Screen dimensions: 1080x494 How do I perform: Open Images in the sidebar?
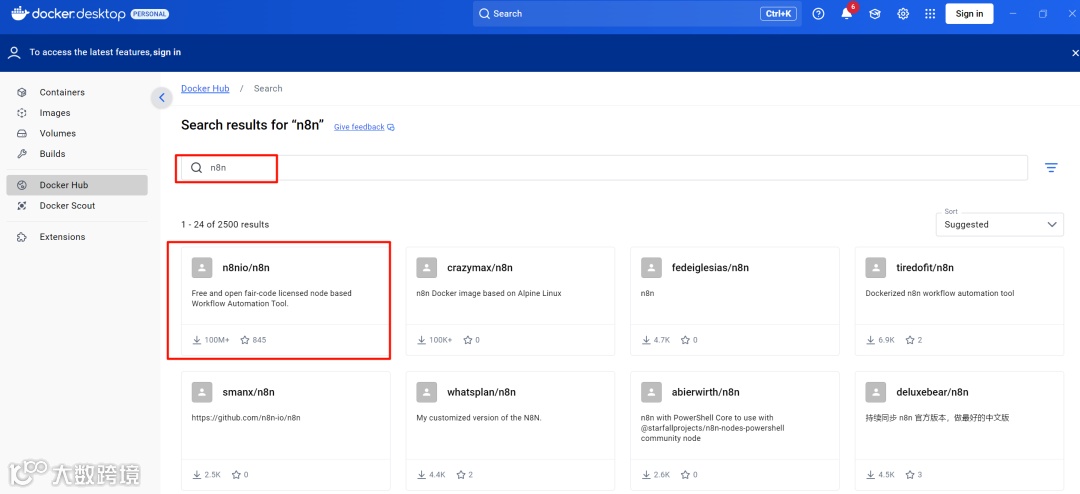77,113
